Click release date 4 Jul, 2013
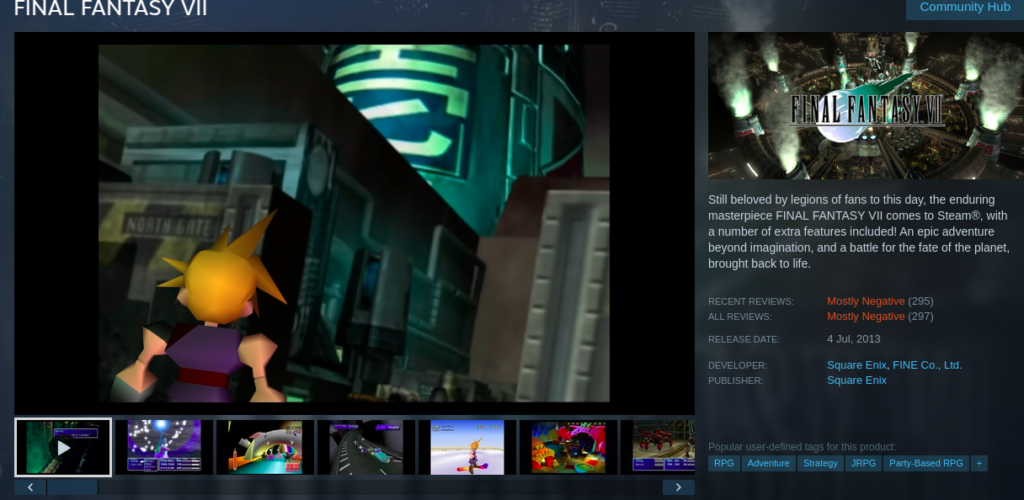 (x=854, y=339)
